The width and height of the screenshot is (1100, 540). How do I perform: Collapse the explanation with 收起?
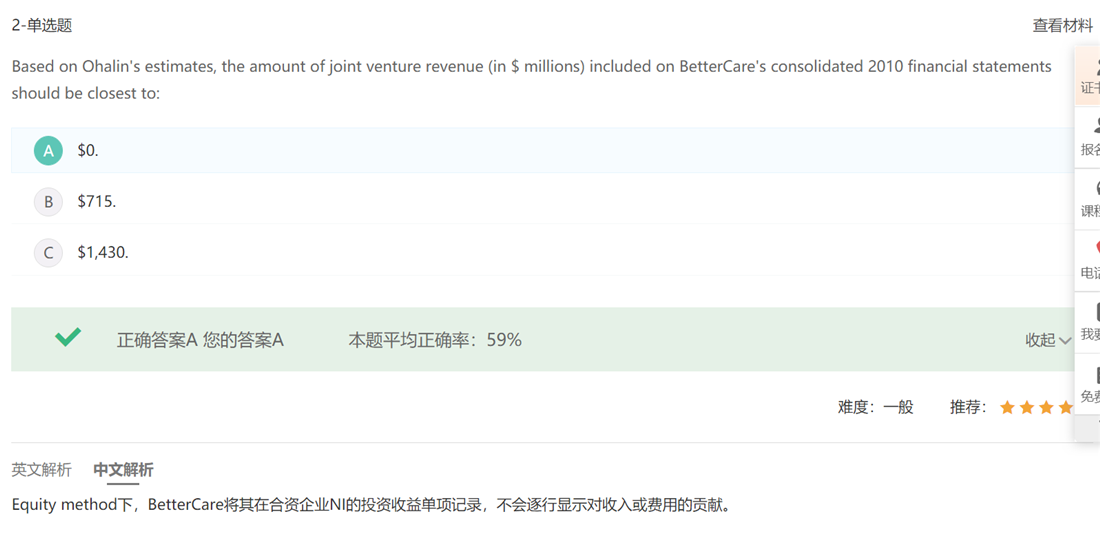(1047, 340)
